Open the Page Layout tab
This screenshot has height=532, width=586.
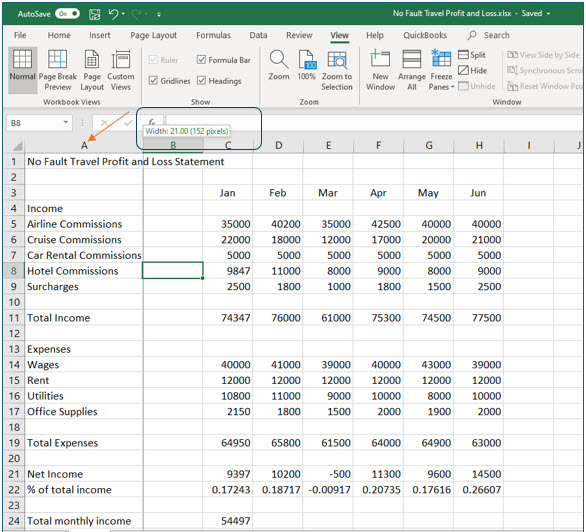[153, 35]
